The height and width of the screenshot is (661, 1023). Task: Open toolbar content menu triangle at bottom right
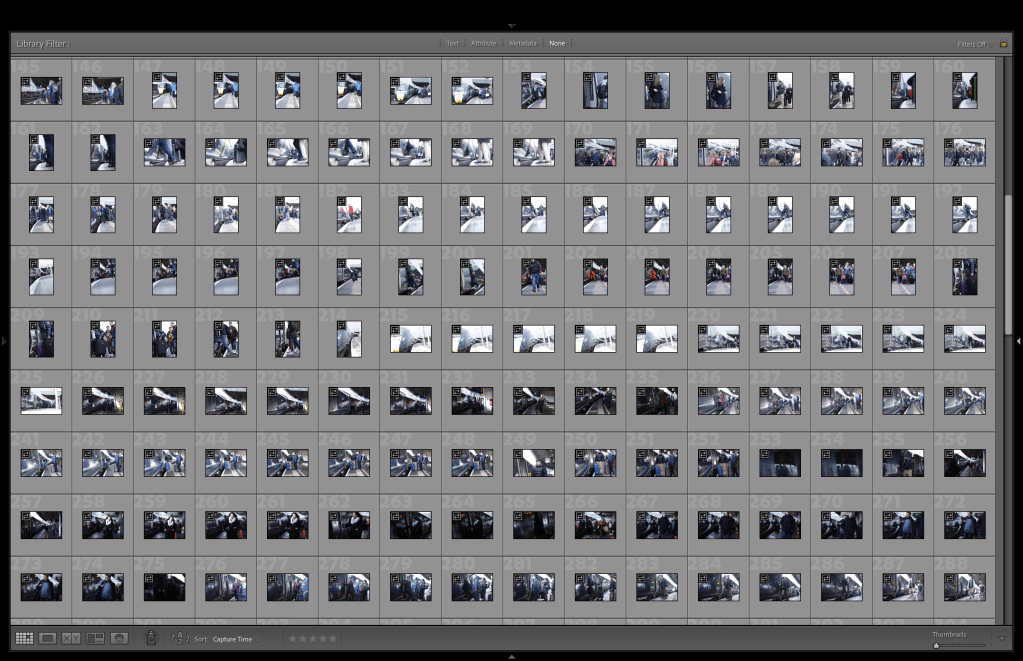[1003, 638]
